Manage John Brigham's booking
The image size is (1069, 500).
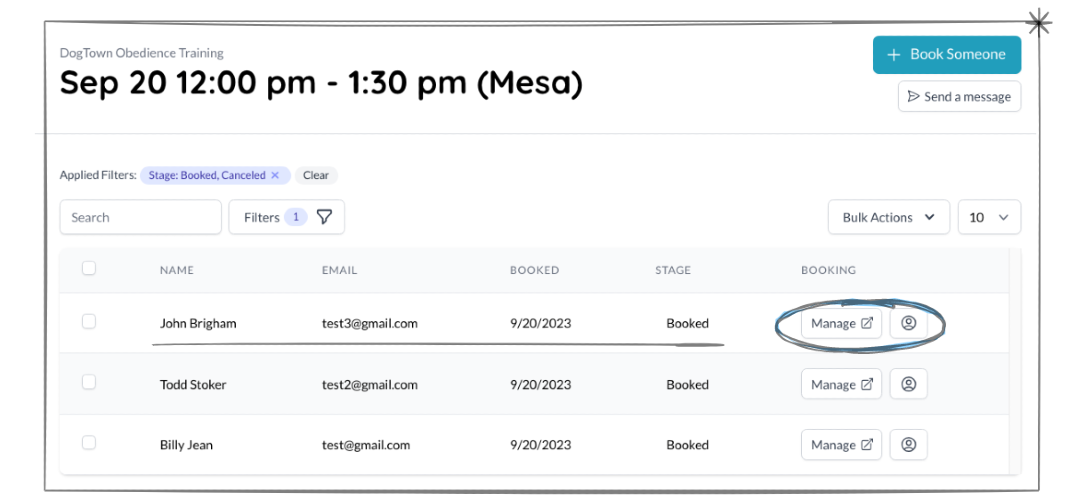click(x=841, y=323)
